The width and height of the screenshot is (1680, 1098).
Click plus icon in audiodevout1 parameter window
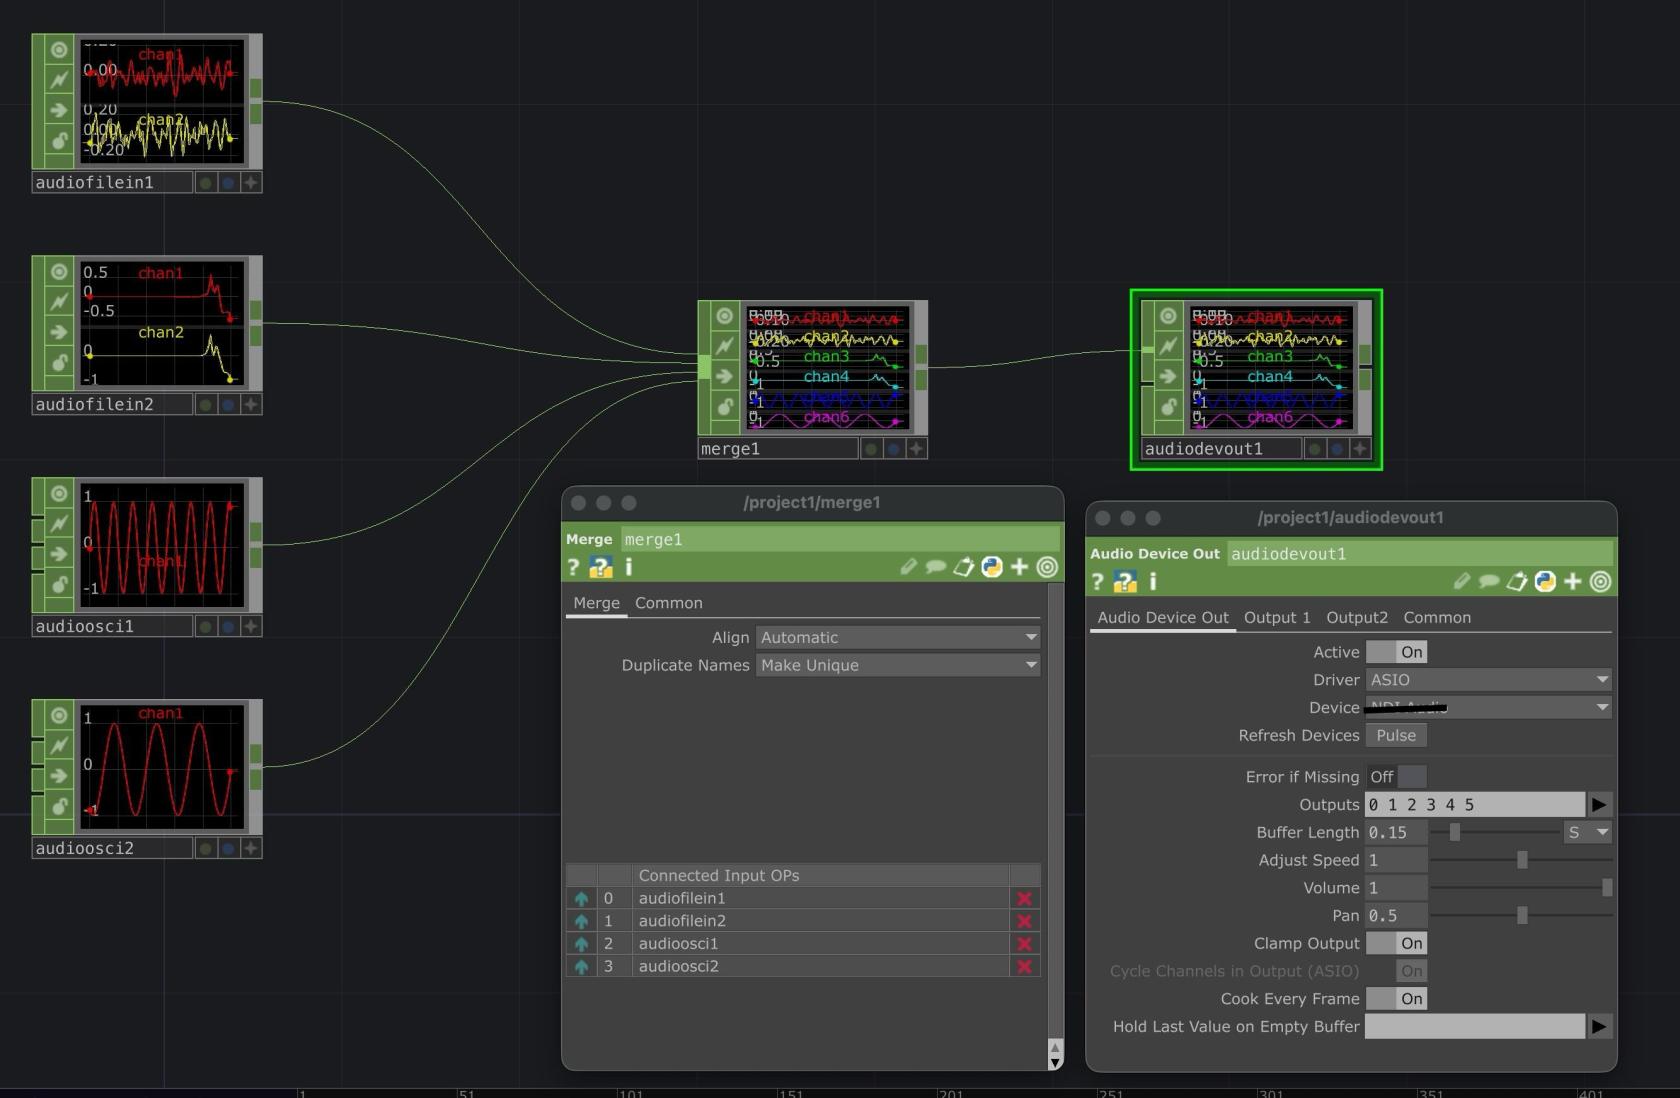[x=1573, y=581]
